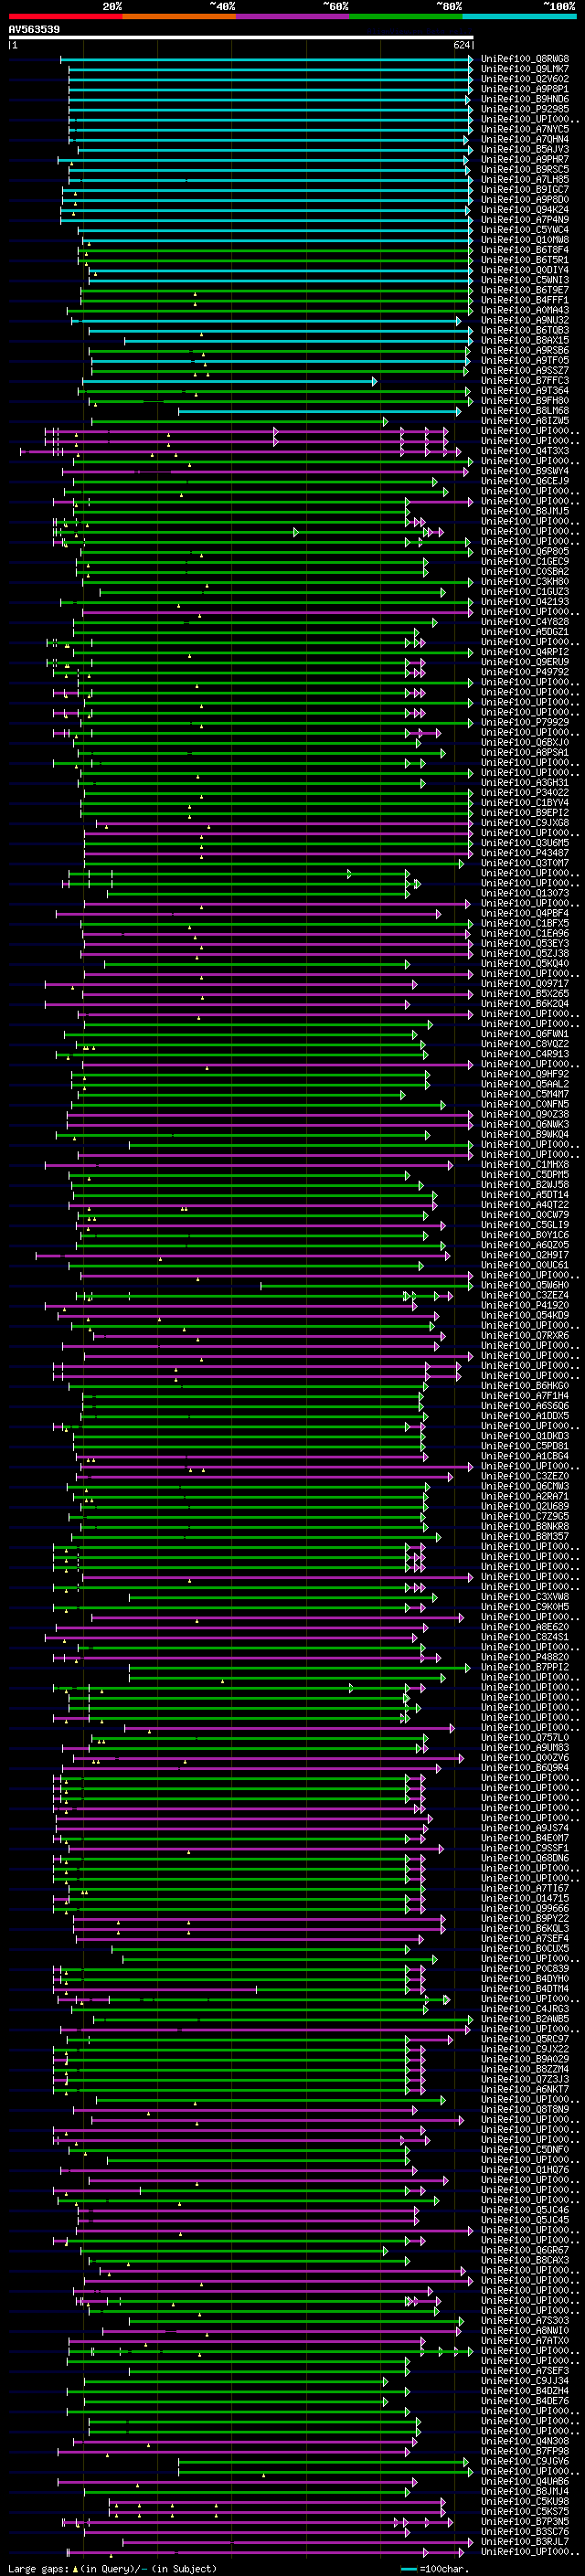This screenshot has width=585, height=2576.
Task: Click hit label UniRef100_P79929
Action: pyautogui.click(x=525, y=722)
